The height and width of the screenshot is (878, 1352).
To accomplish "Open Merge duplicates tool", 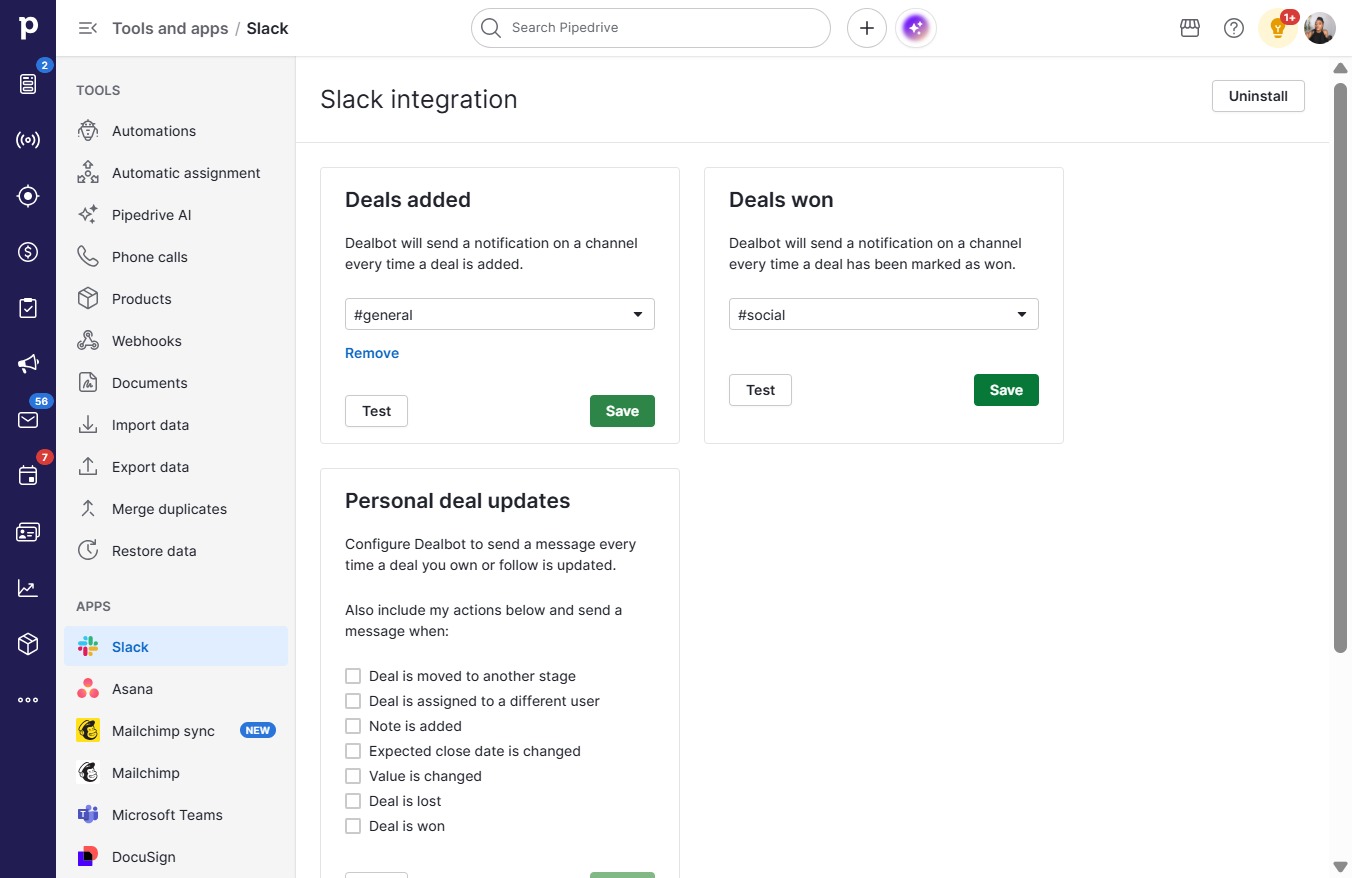I will pyautogui.click(x=176, y=509).
